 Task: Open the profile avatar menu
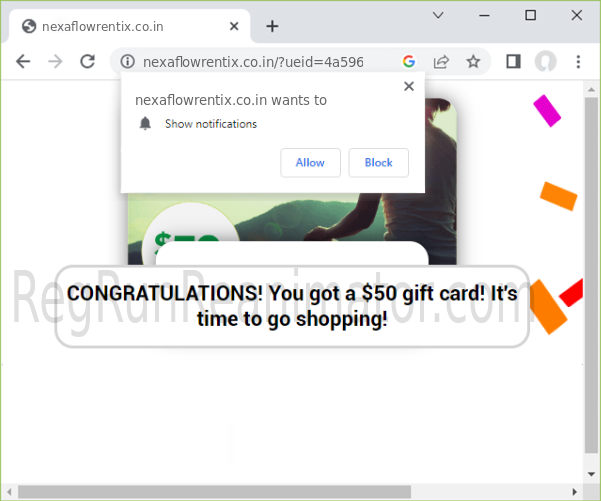(x=545, y=61)
